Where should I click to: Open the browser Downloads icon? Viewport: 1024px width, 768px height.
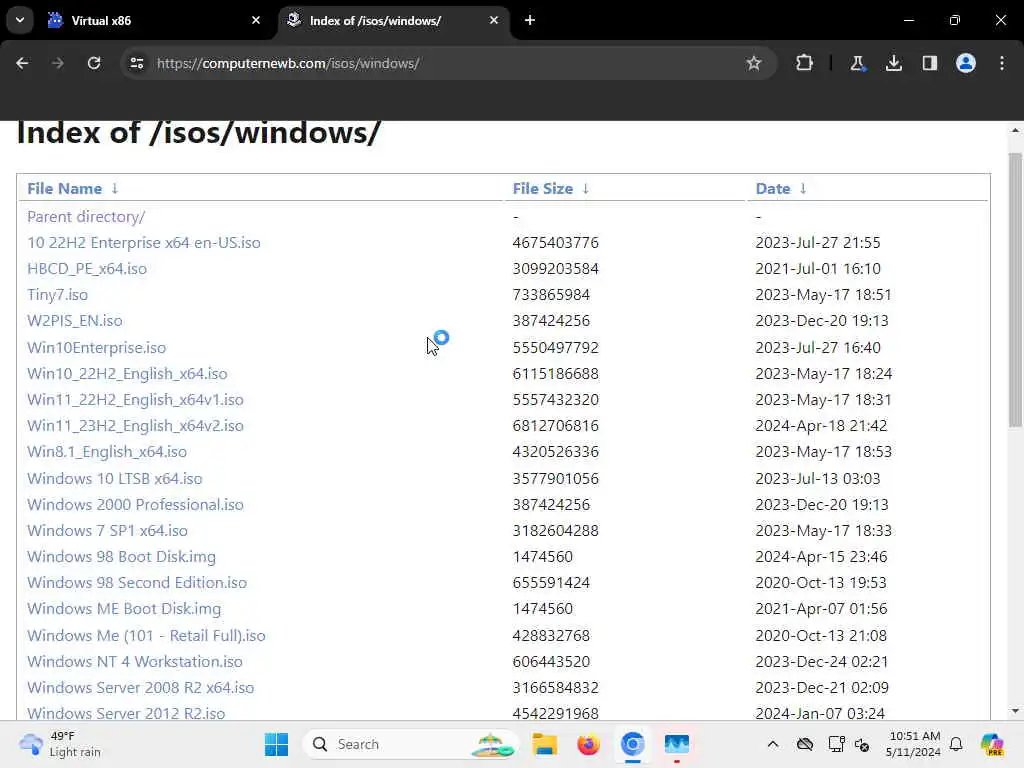(x=893, y=63)
